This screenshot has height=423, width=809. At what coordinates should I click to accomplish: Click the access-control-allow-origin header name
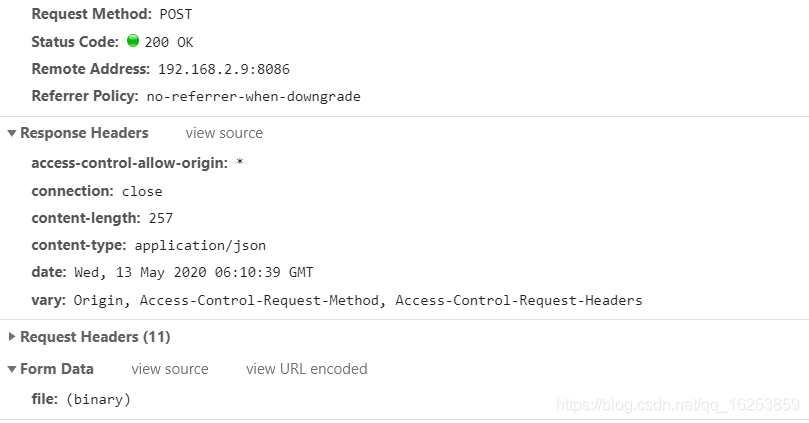tap(130, 164)
